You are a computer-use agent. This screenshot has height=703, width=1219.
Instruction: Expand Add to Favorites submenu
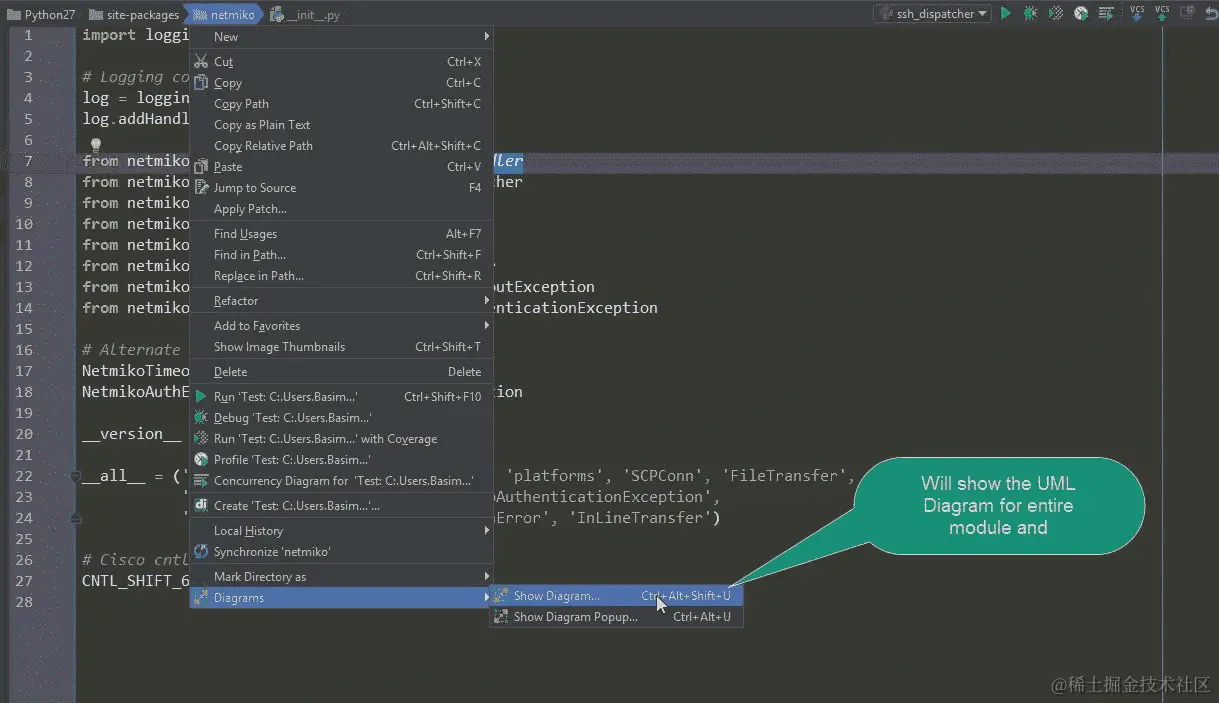(x=342, y=326)
